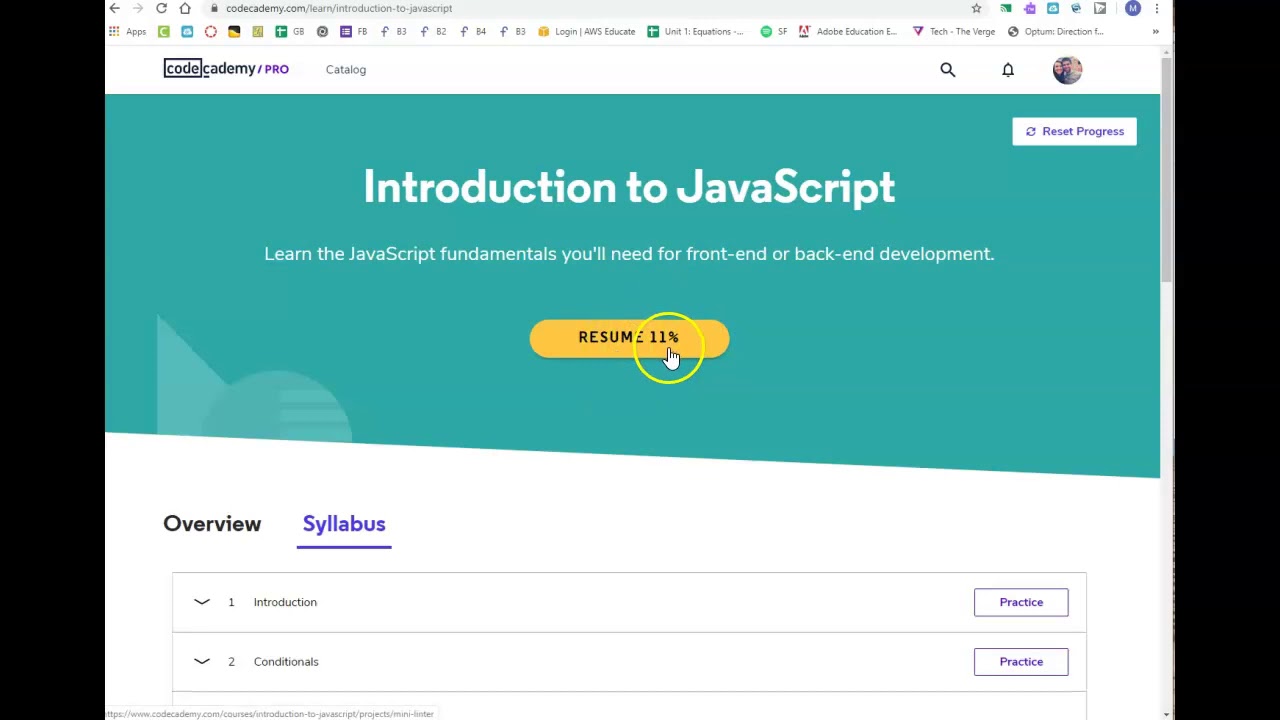Open the user profile picture menu

coord(1067,69)
